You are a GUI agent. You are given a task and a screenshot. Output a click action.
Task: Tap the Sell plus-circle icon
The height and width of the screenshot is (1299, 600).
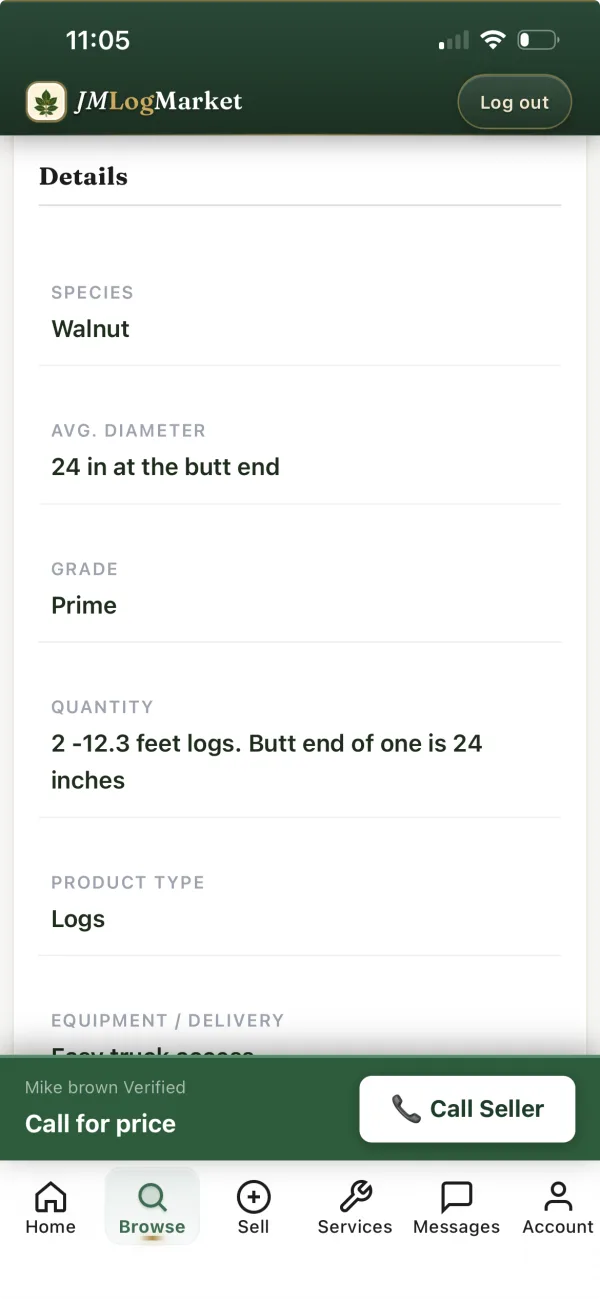pyautogui.click(x=253, y=1196)
